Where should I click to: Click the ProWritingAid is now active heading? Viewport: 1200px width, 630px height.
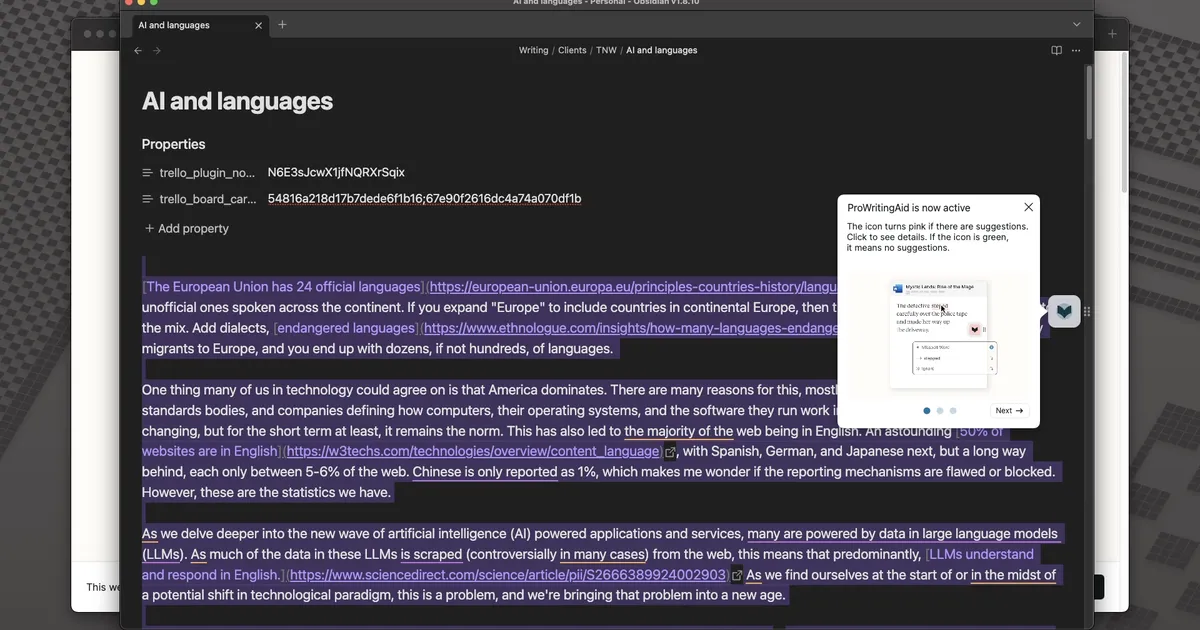click(x=909, y=208)
